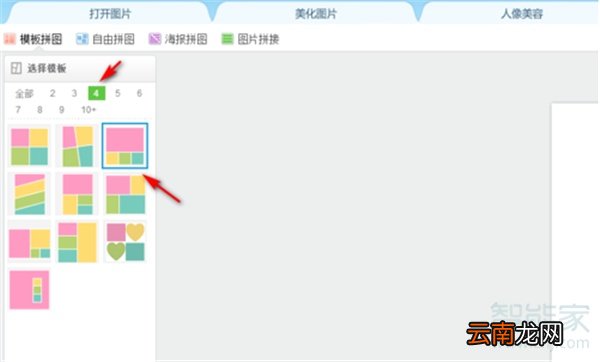Filter templates to 7 photos
Image resolution: width=600 pixels, height=362 pixels.
coord(18,110)
